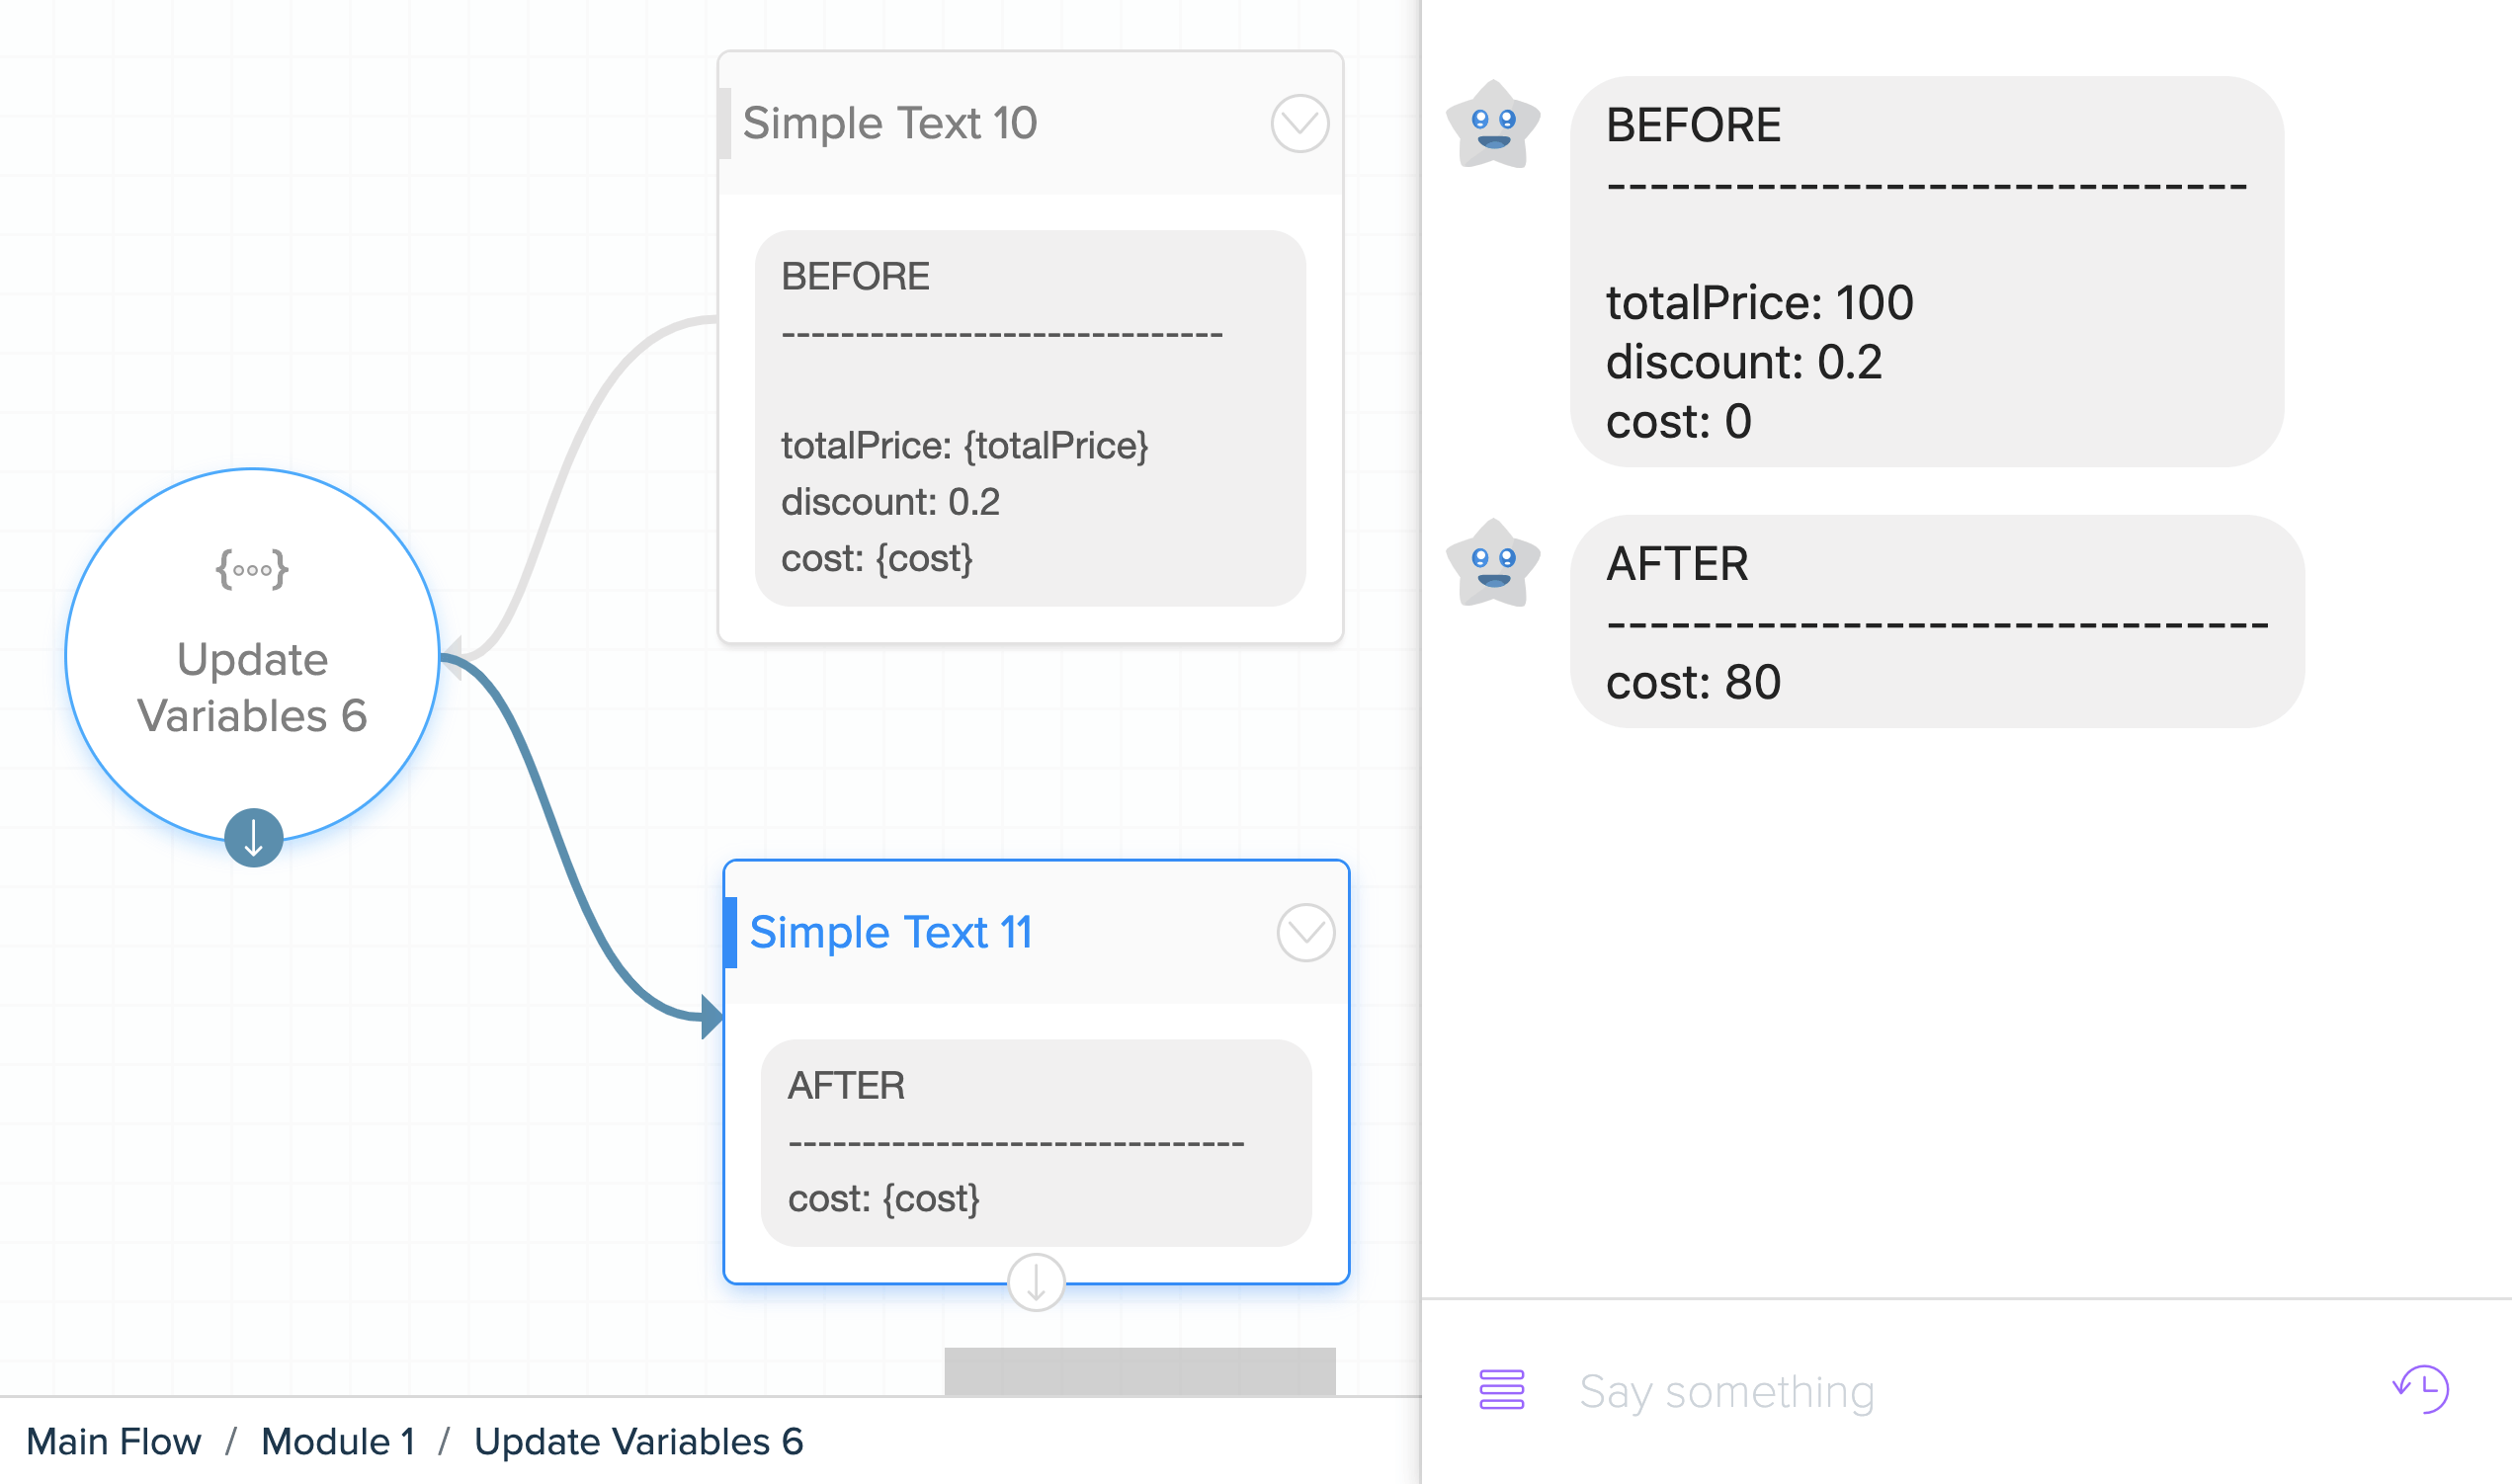Select the Simple Text 11 card title
Screen dimensions: 2512x1484
(891, 932)
